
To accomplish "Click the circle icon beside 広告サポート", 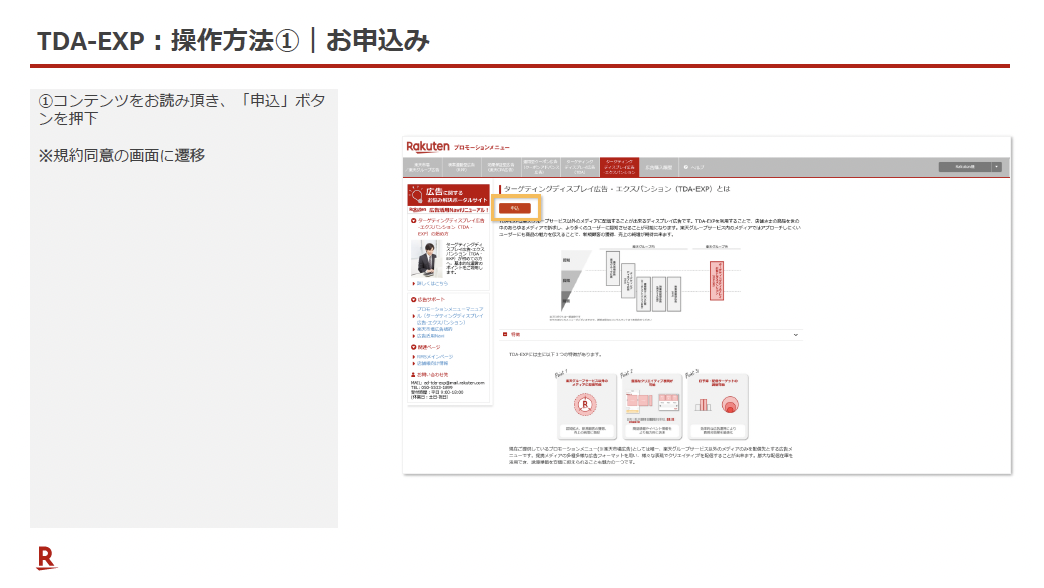I will (413, 300).
